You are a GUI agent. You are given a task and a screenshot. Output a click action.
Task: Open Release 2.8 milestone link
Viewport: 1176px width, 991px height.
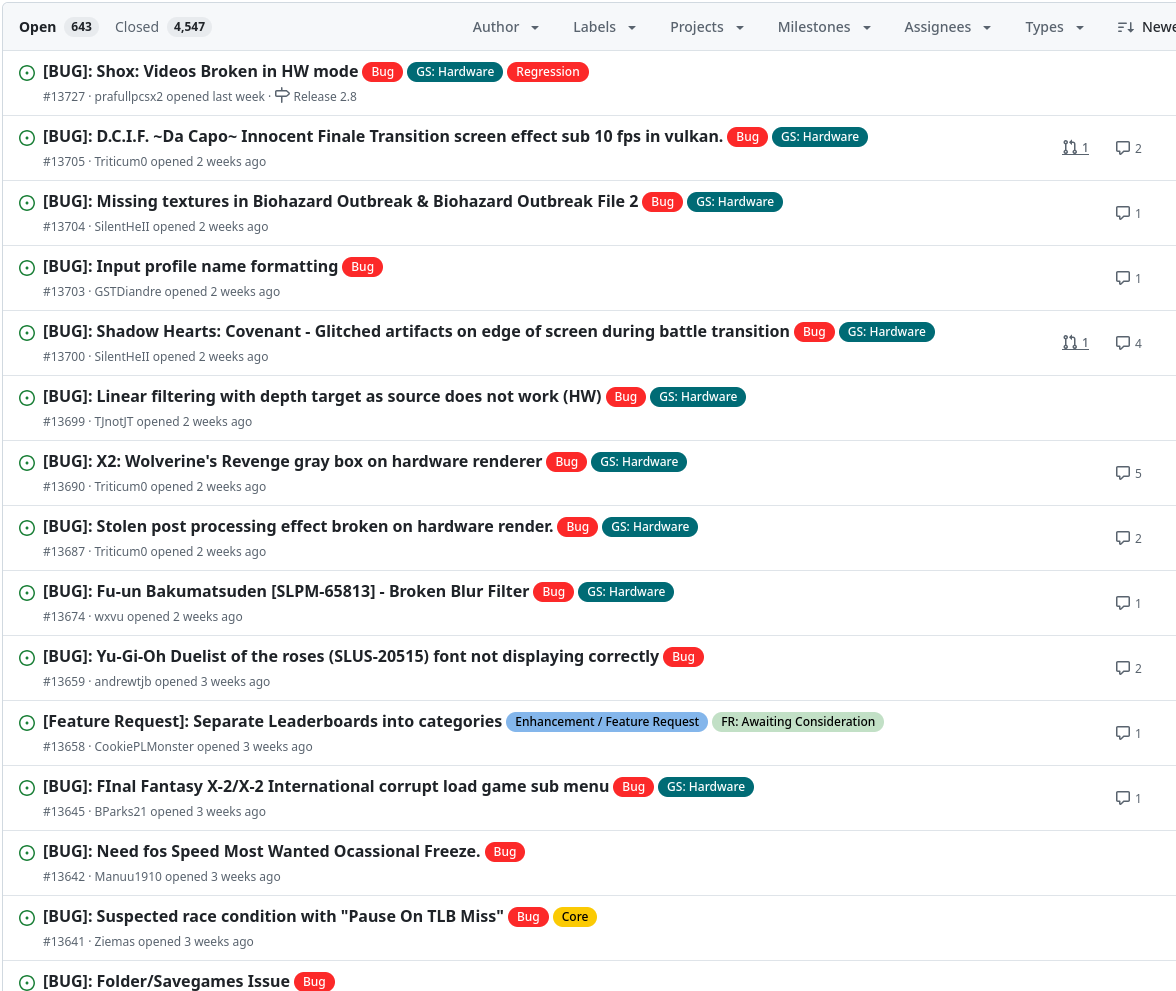(x=316, y=96)
